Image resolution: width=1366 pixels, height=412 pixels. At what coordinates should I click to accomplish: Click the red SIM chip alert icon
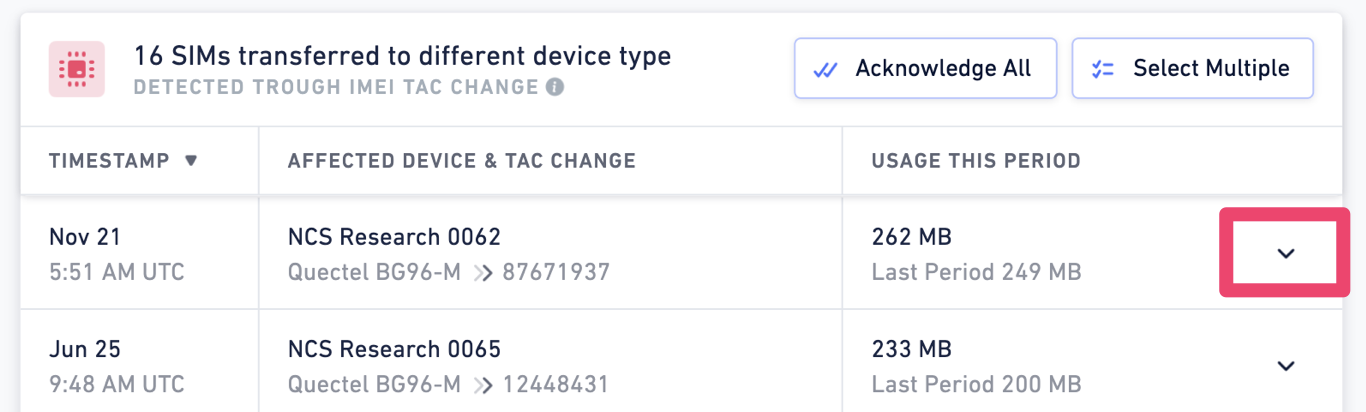click(x=77, y=69)
